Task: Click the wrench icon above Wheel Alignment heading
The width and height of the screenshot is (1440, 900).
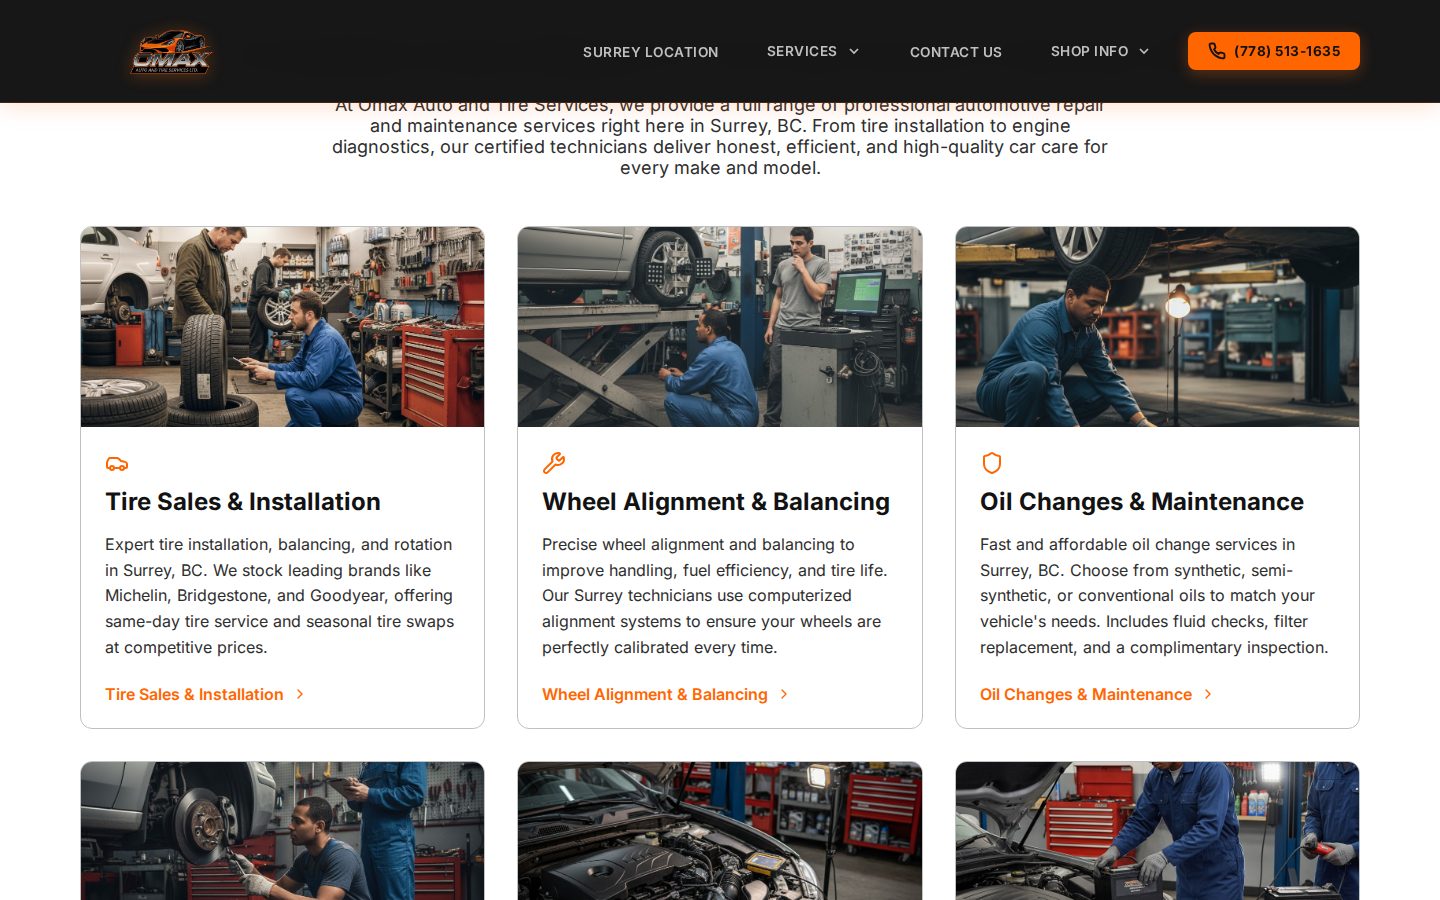Action: [554, 463]
